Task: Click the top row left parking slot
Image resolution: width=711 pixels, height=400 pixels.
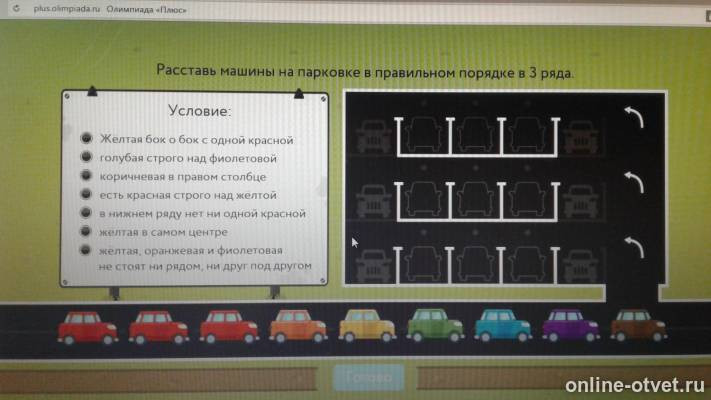Action: click(424, 136)
